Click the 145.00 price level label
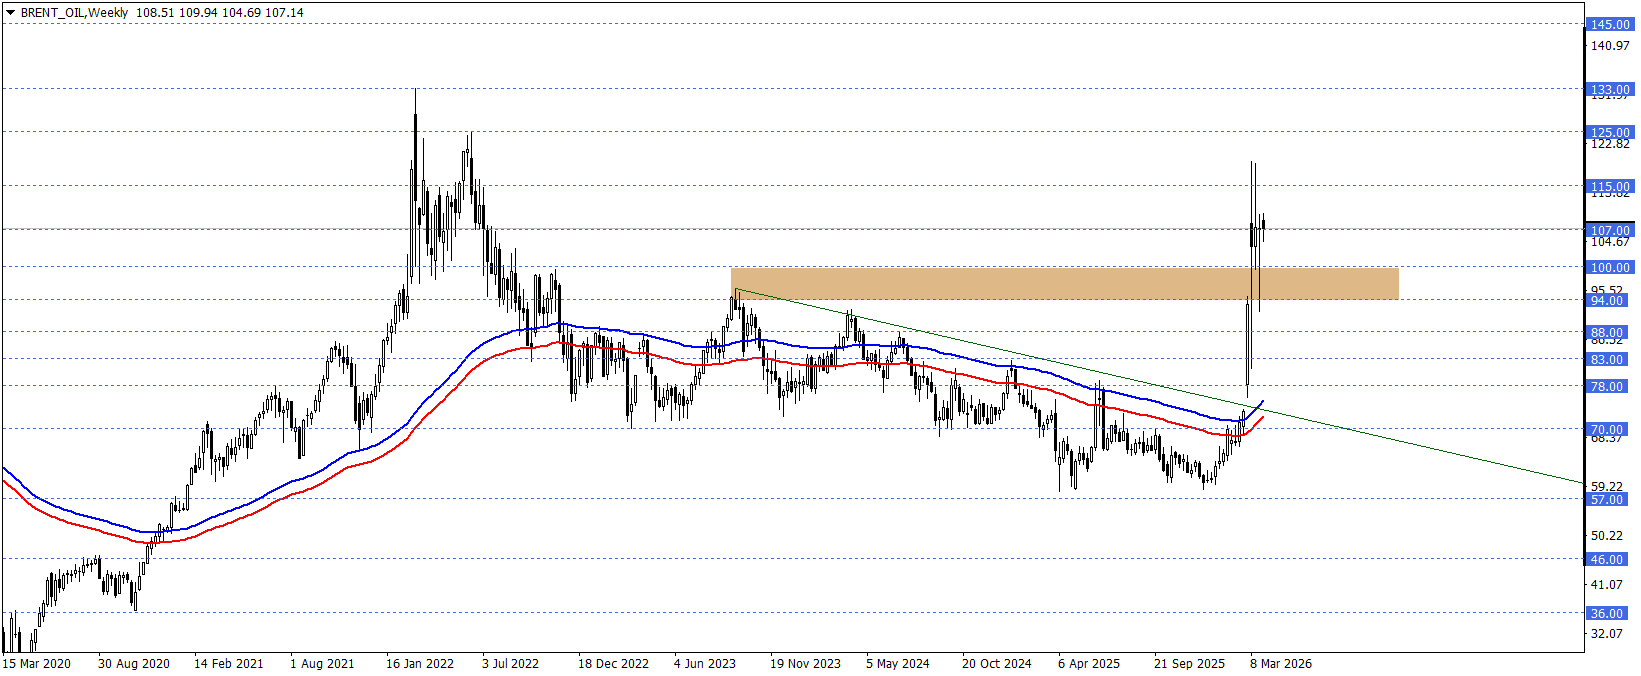1641x676 pixels. click(1610, 25)
